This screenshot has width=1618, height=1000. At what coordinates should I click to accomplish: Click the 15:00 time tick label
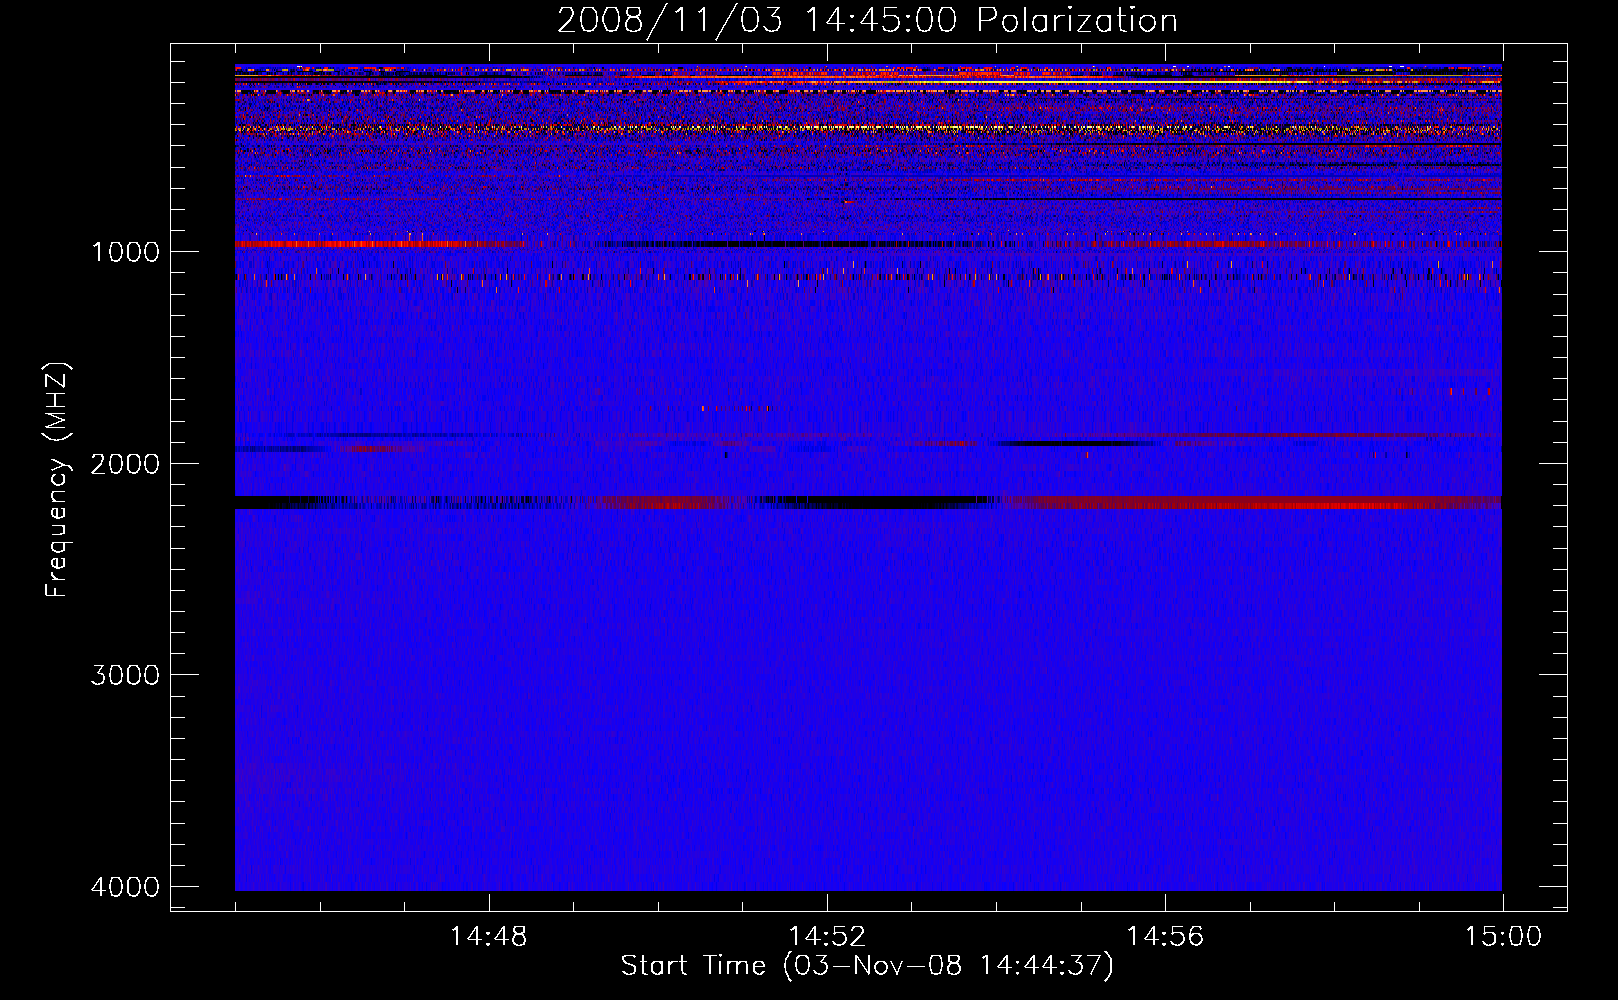1503,937
